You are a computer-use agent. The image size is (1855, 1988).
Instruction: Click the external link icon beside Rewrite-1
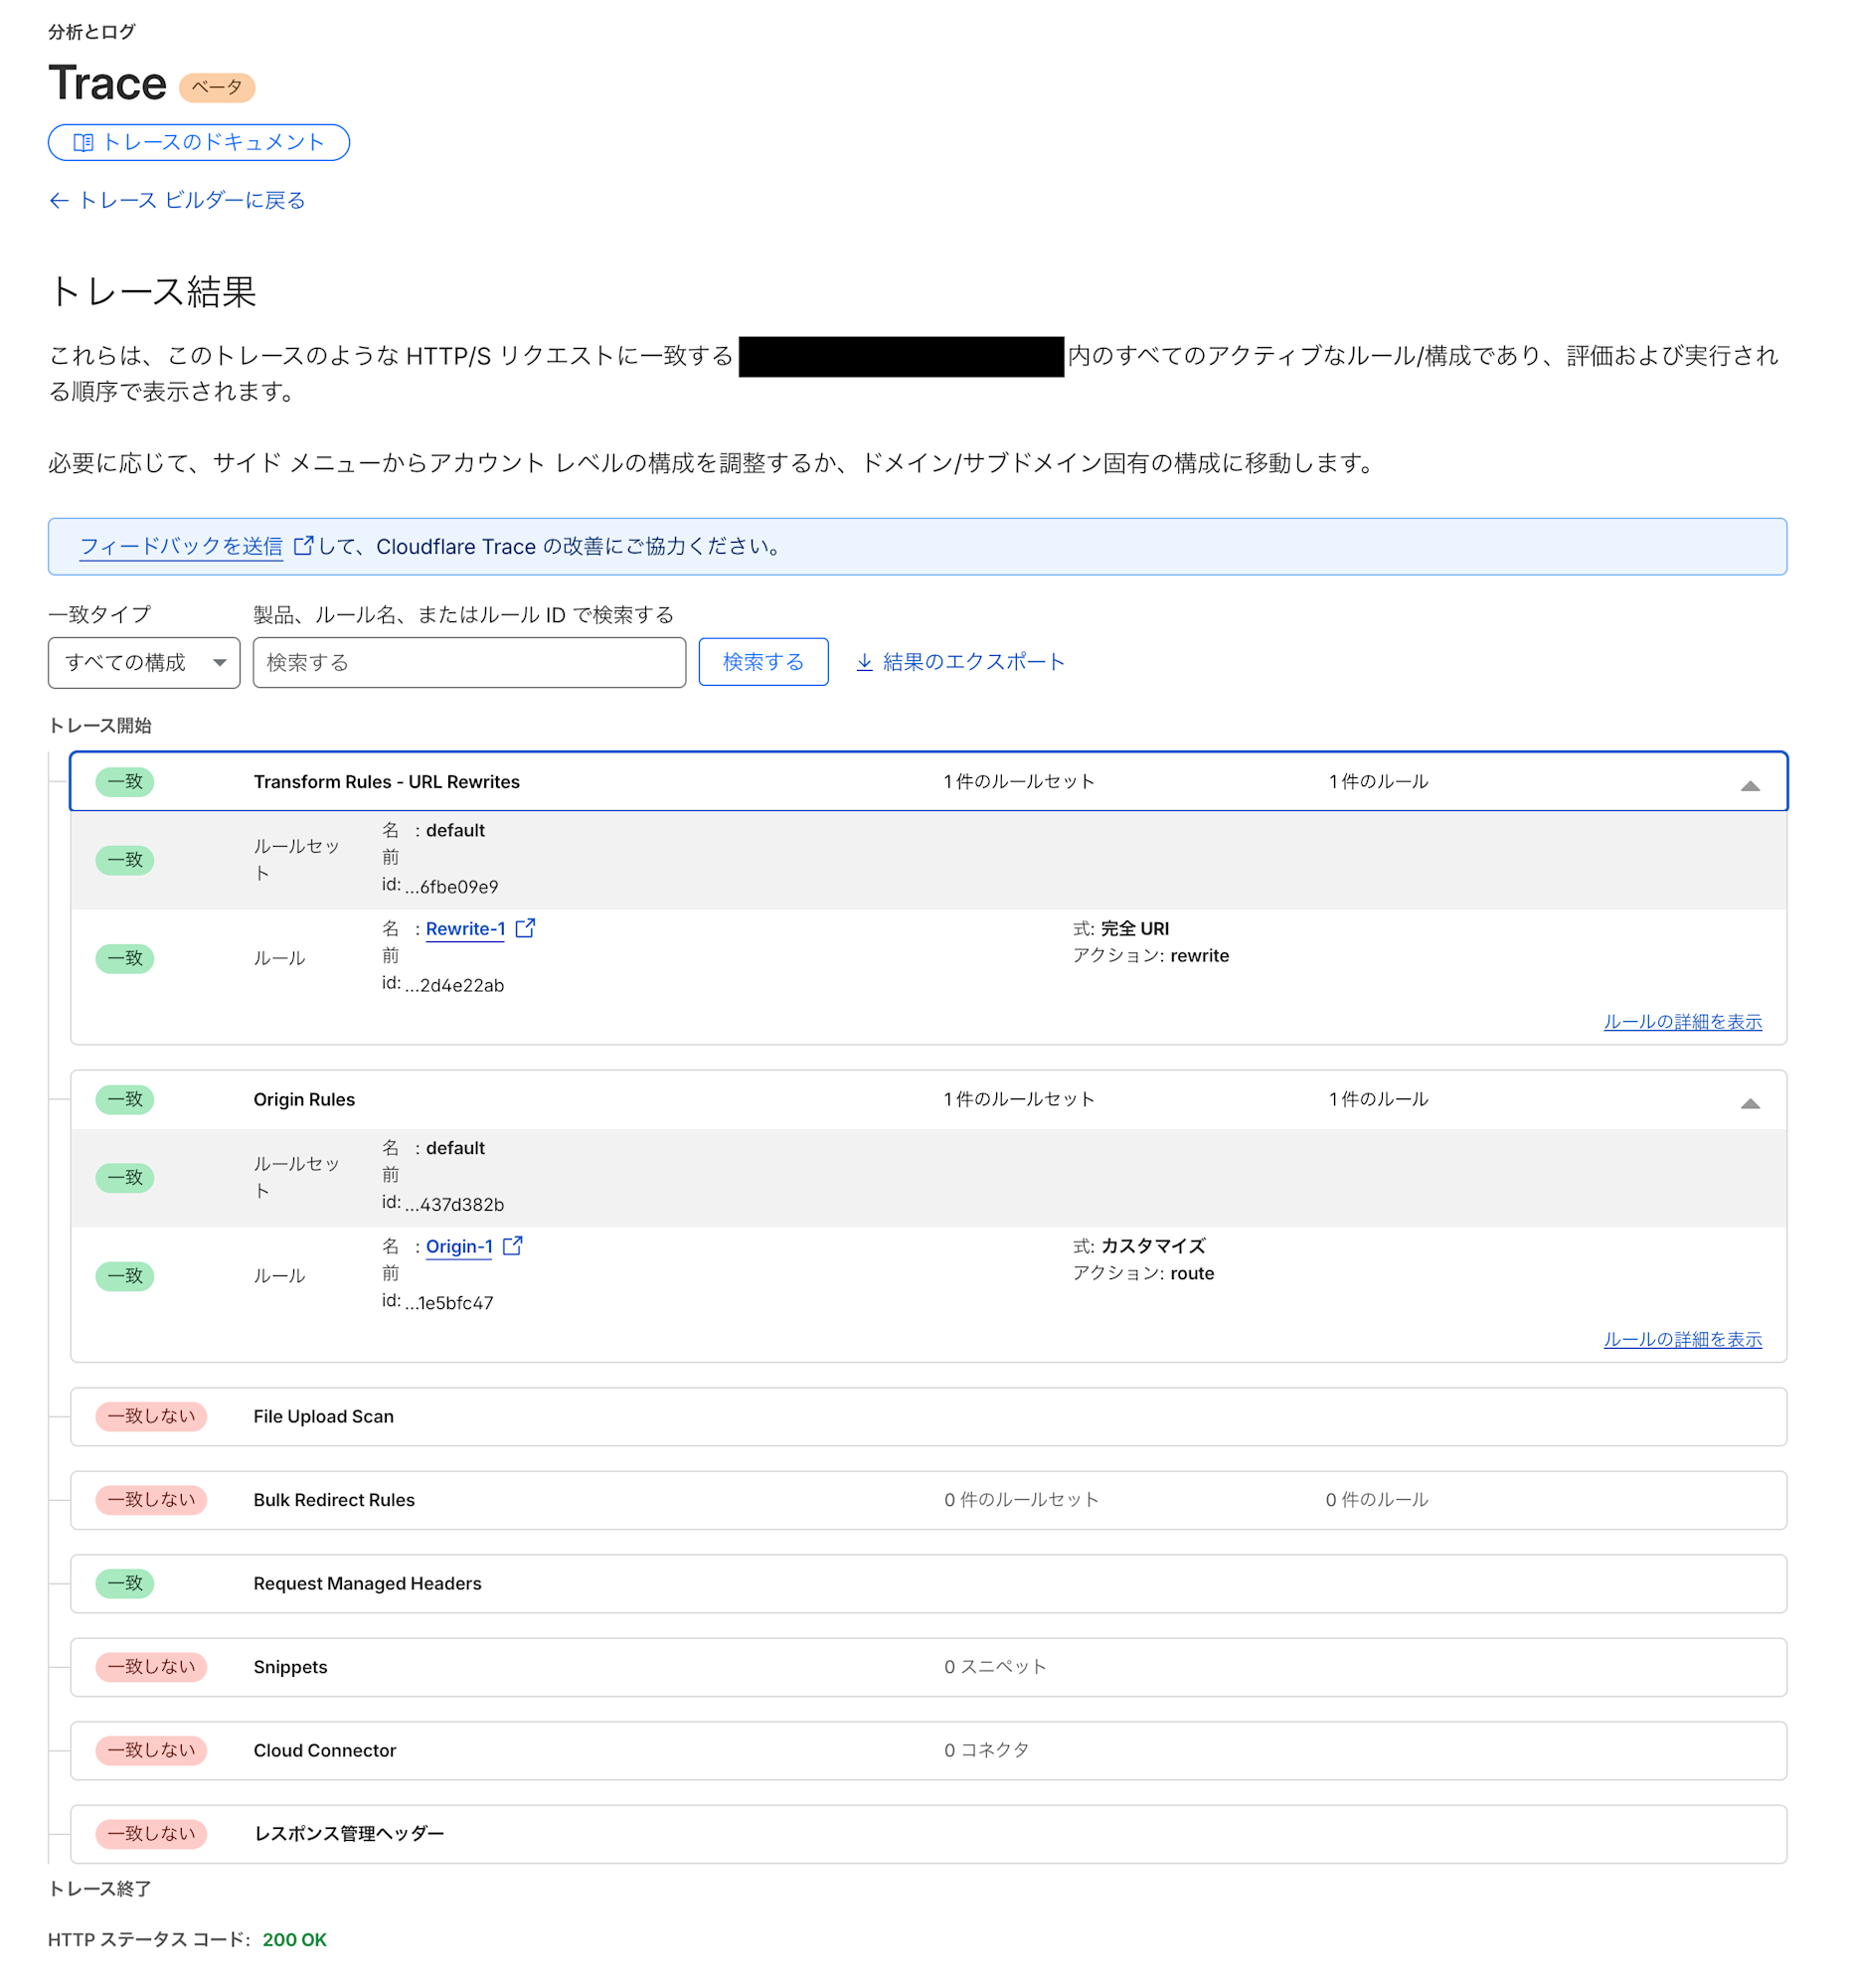click(x=526, y=928)
